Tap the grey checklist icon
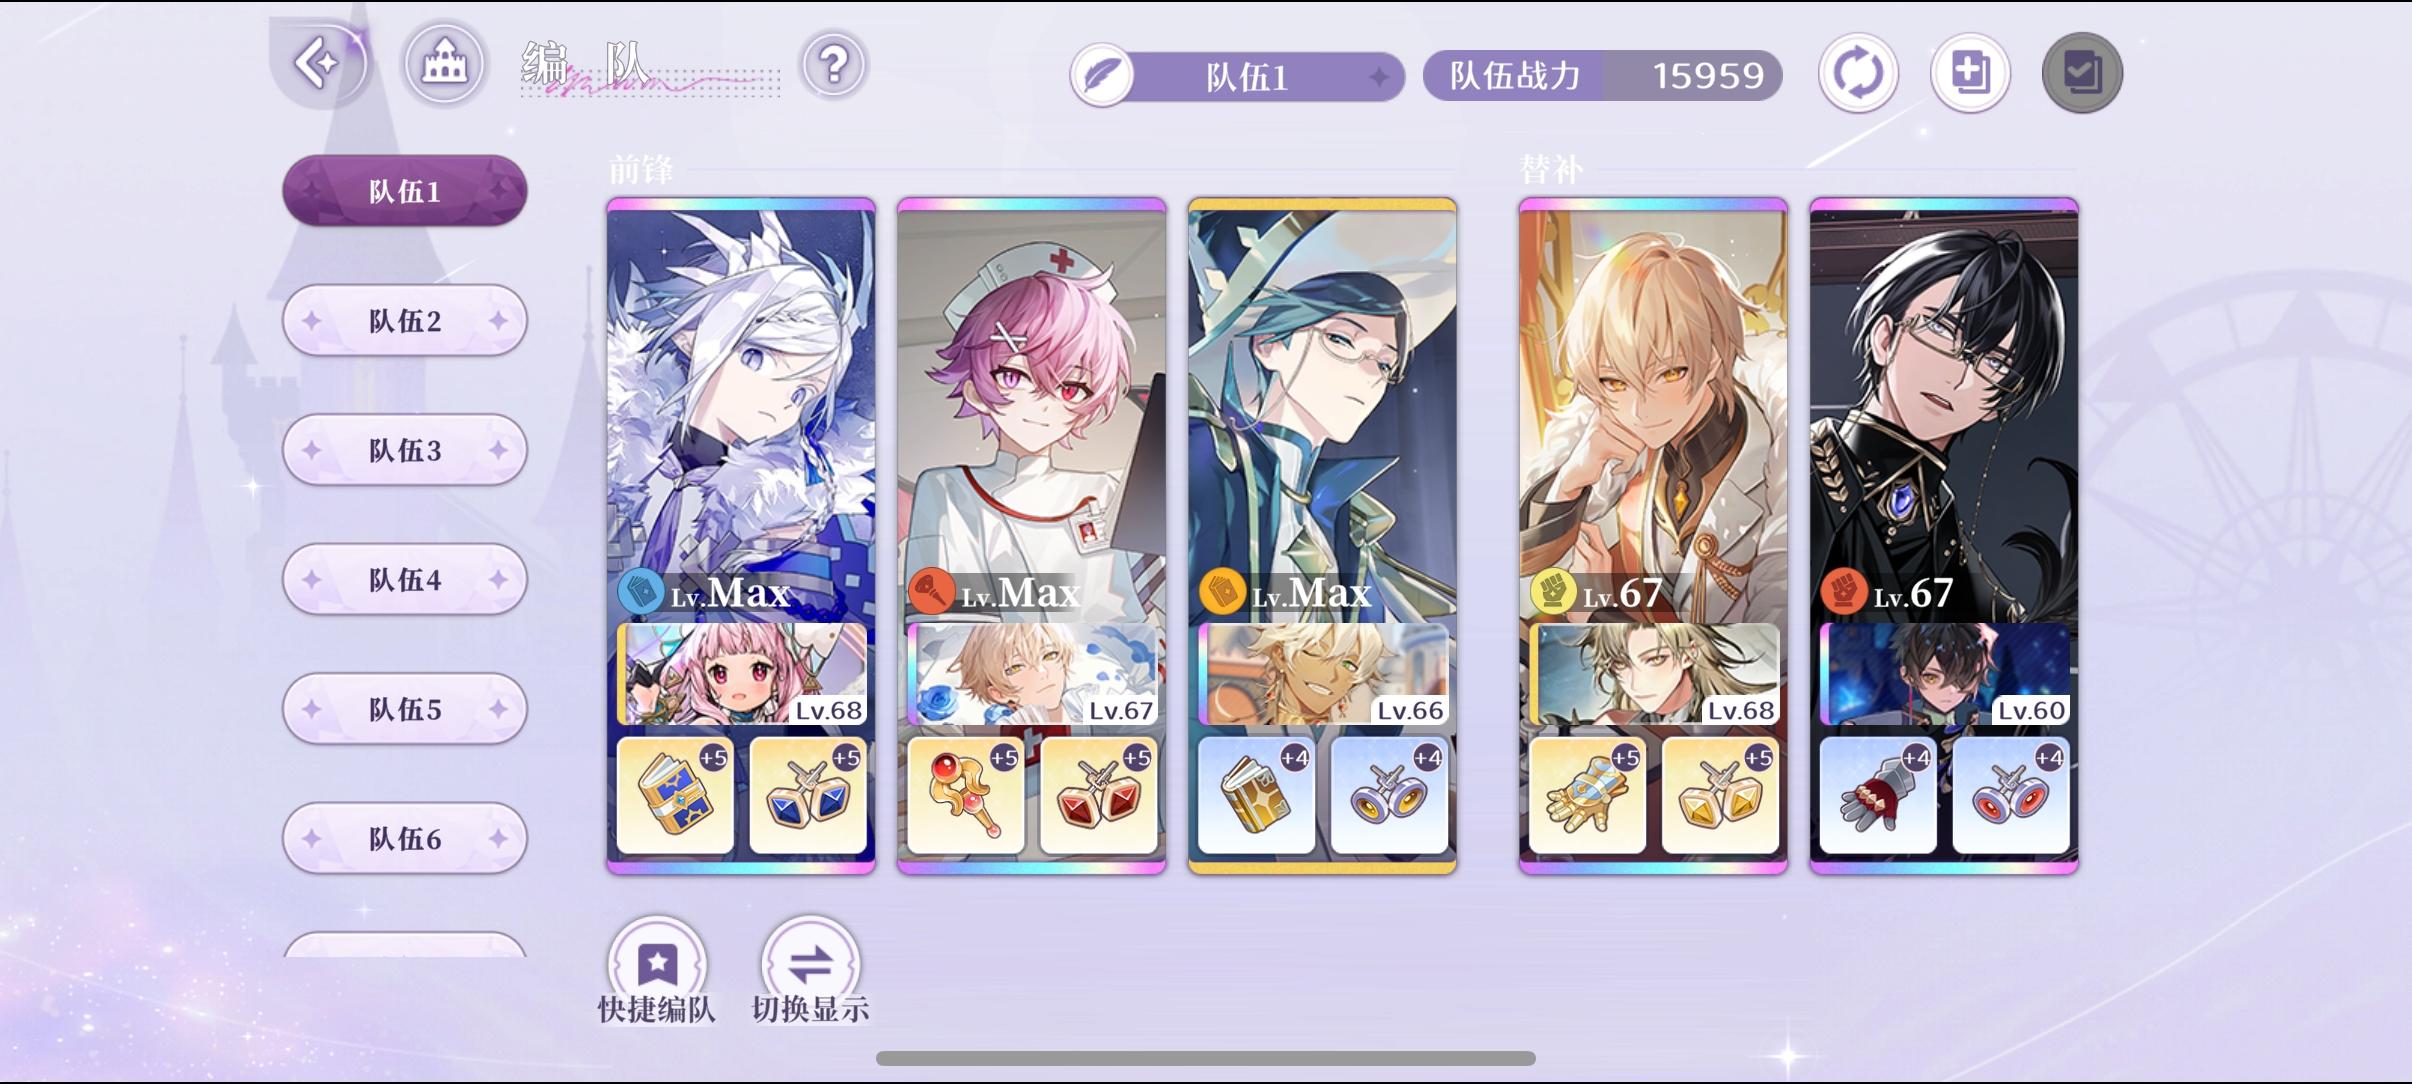 [2082, 74]
